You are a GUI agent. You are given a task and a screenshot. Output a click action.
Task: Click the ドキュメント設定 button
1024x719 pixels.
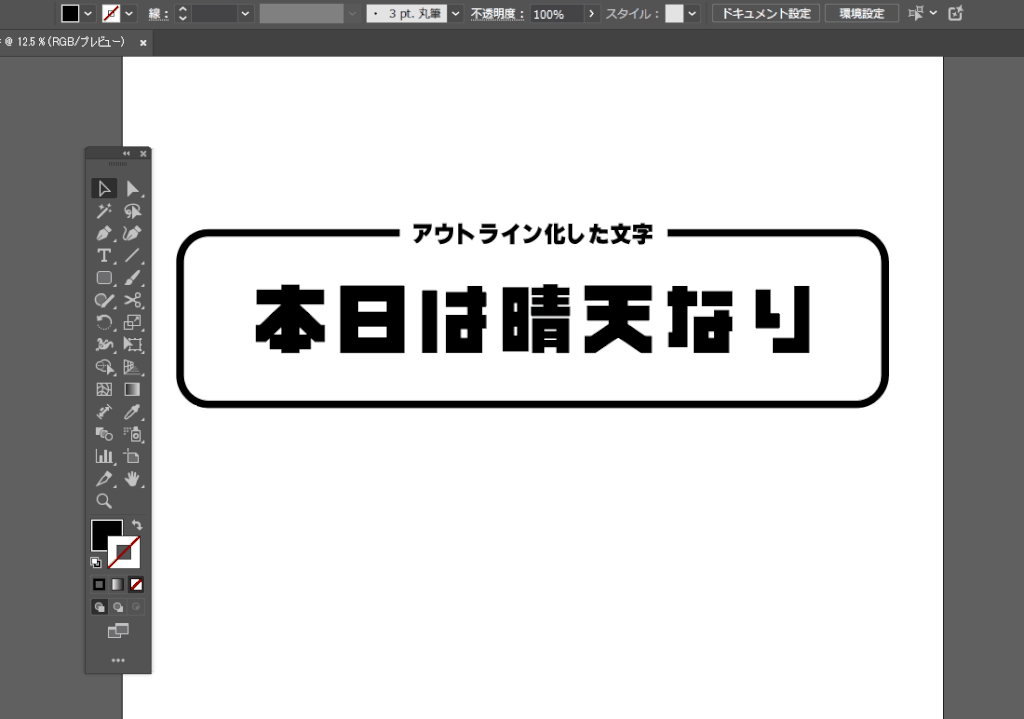tap(766, 13)
